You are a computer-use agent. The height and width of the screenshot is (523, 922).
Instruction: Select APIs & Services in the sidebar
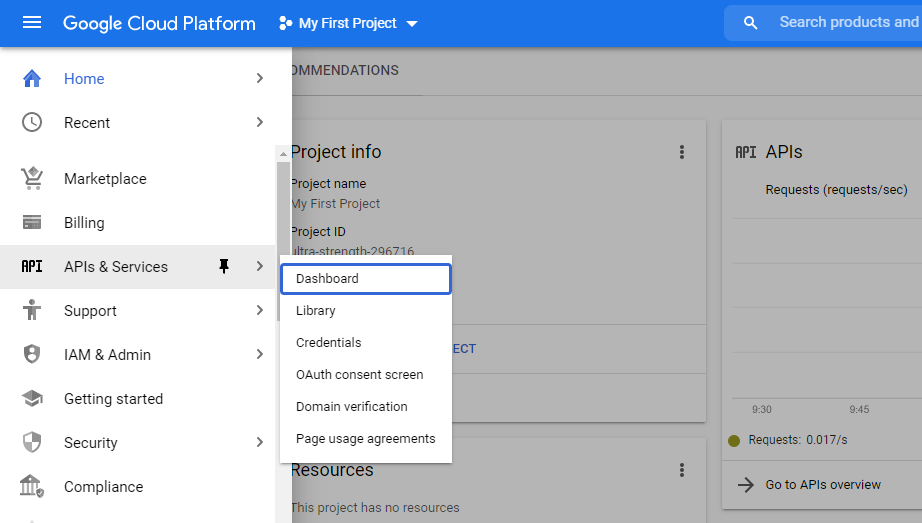click(116, 267)
